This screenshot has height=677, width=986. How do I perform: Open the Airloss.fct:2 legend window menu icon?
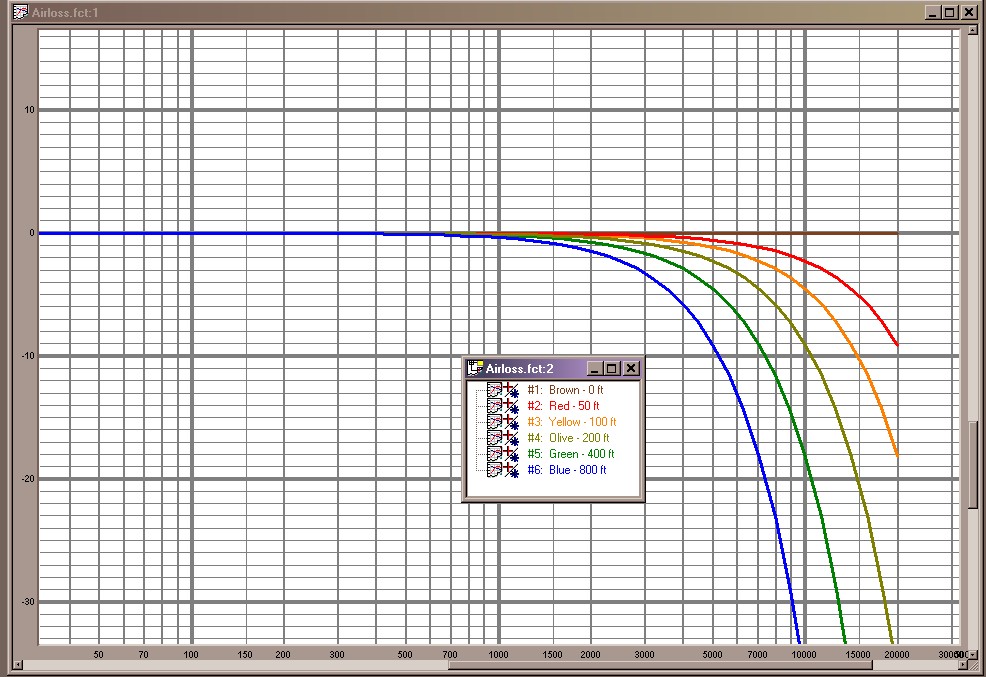click(x=475, y=368)
